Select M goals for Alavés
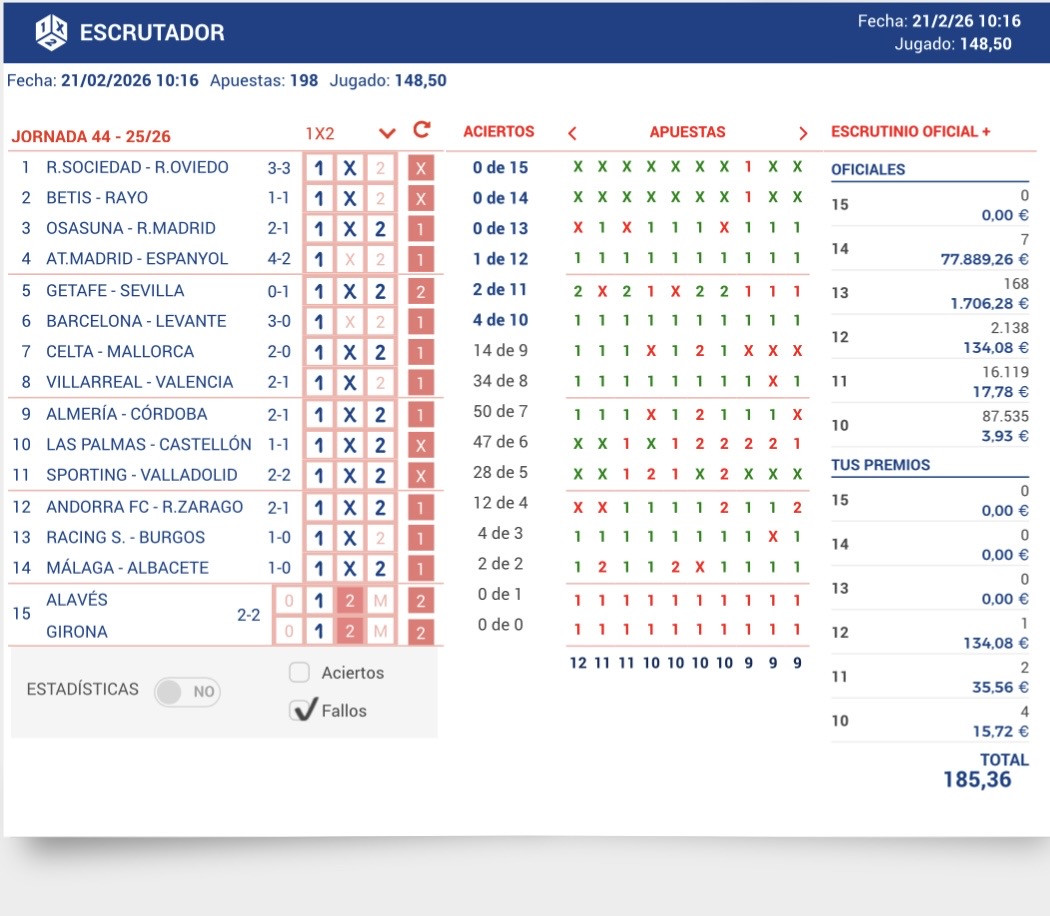The image size is (1050, 916). coord(380,601)
